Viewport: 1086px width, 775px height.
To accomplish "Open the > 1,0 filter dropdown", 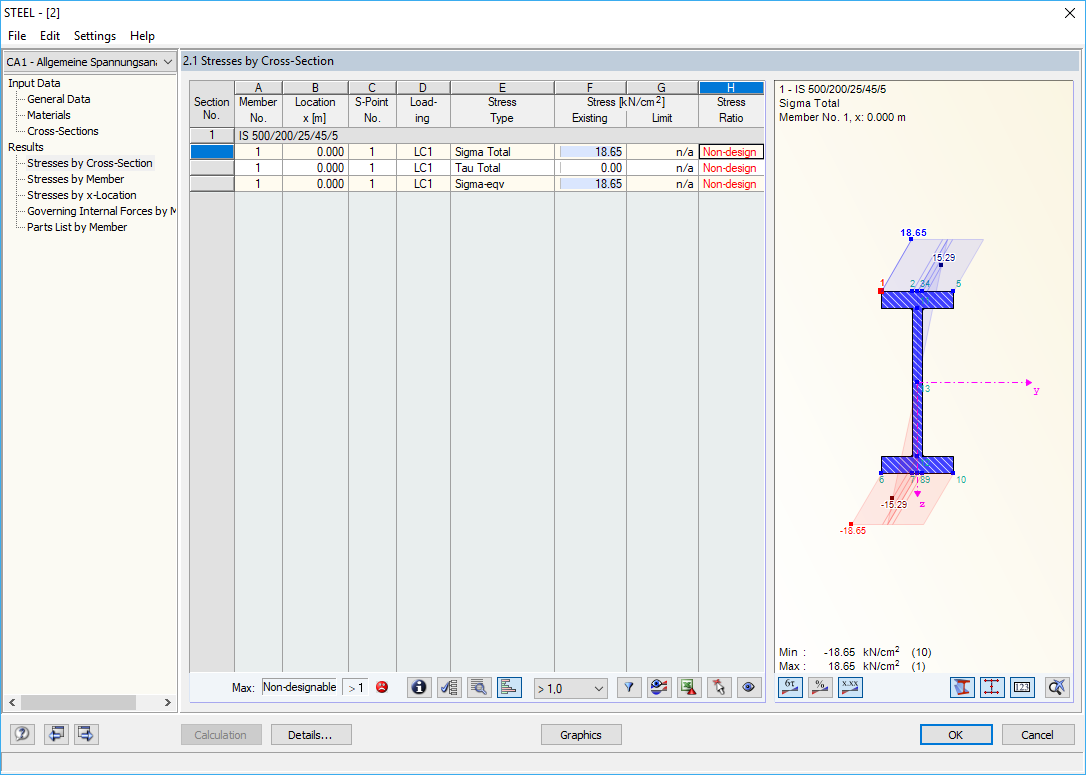I will [570, 687].
